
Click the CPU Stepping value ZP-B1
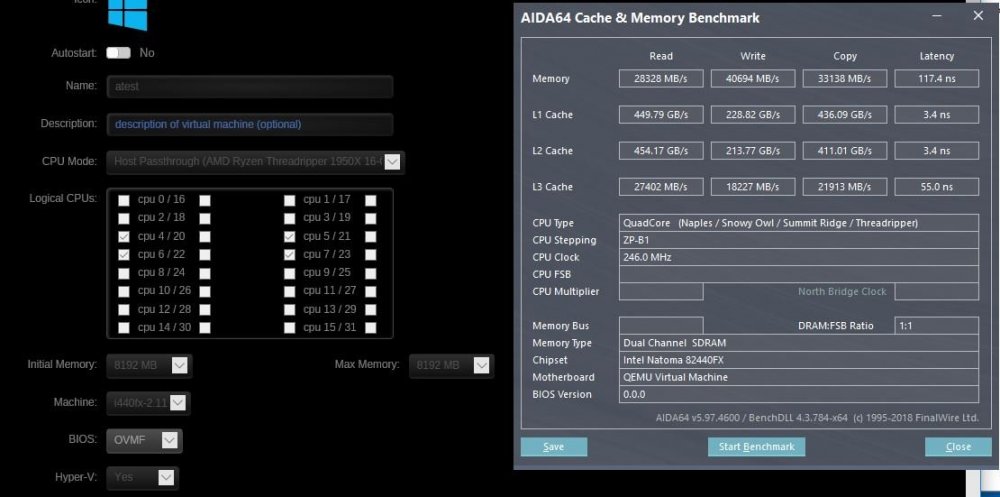click(x=799, y=240)
